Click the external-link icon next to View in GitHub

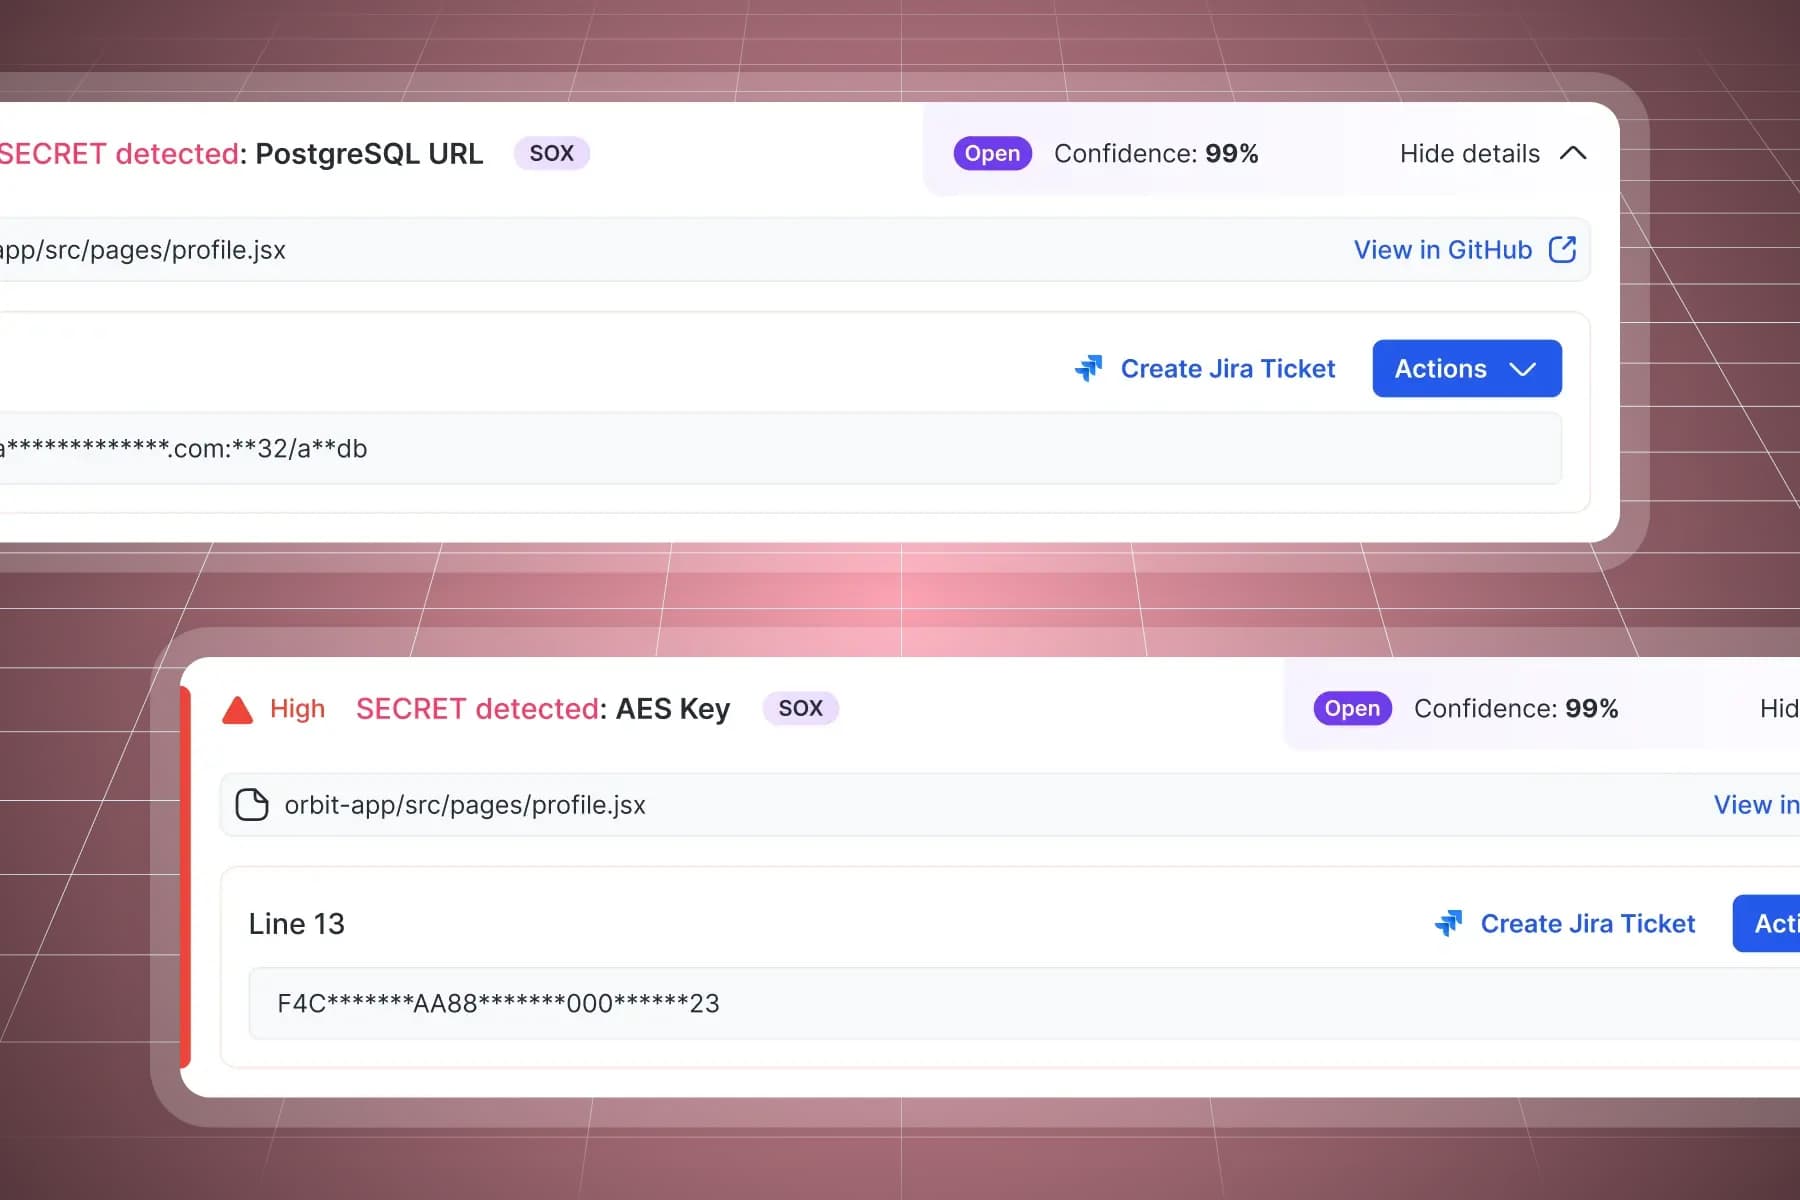(1562, 249)
